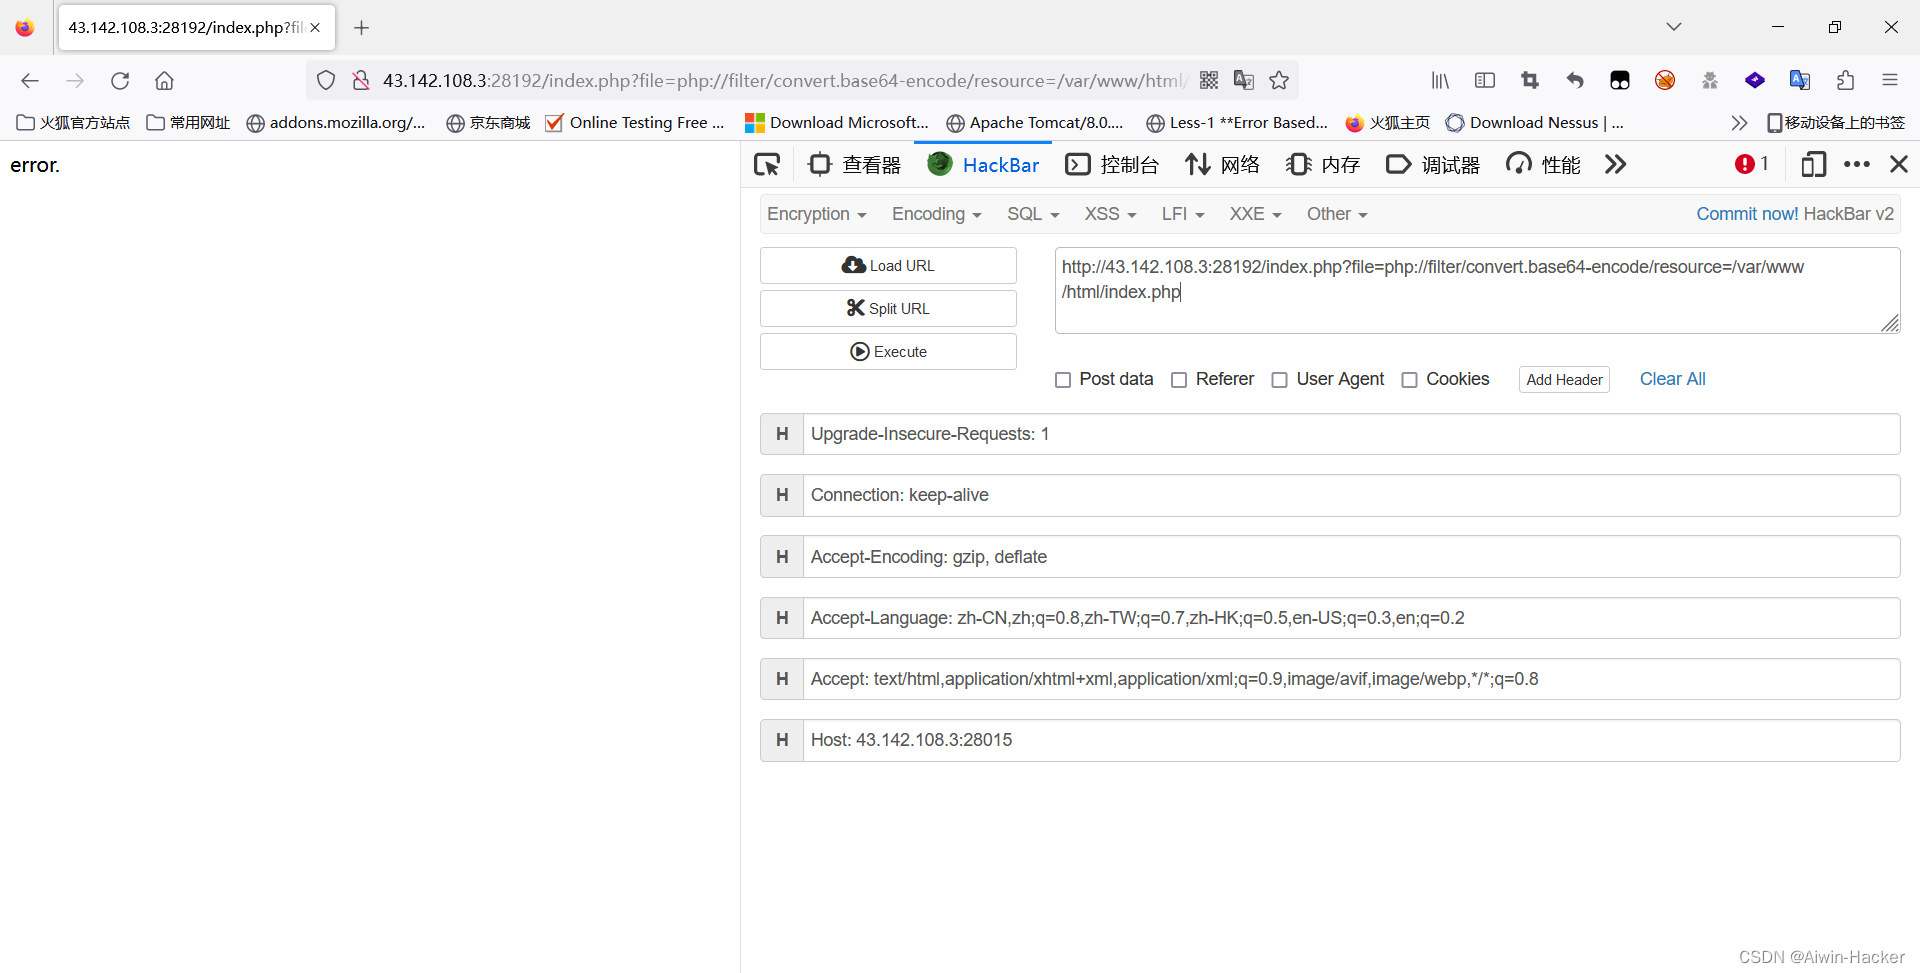Open the 火狐官方站点 bookmark folder
1920x973 pixels.
click(74, 123)
